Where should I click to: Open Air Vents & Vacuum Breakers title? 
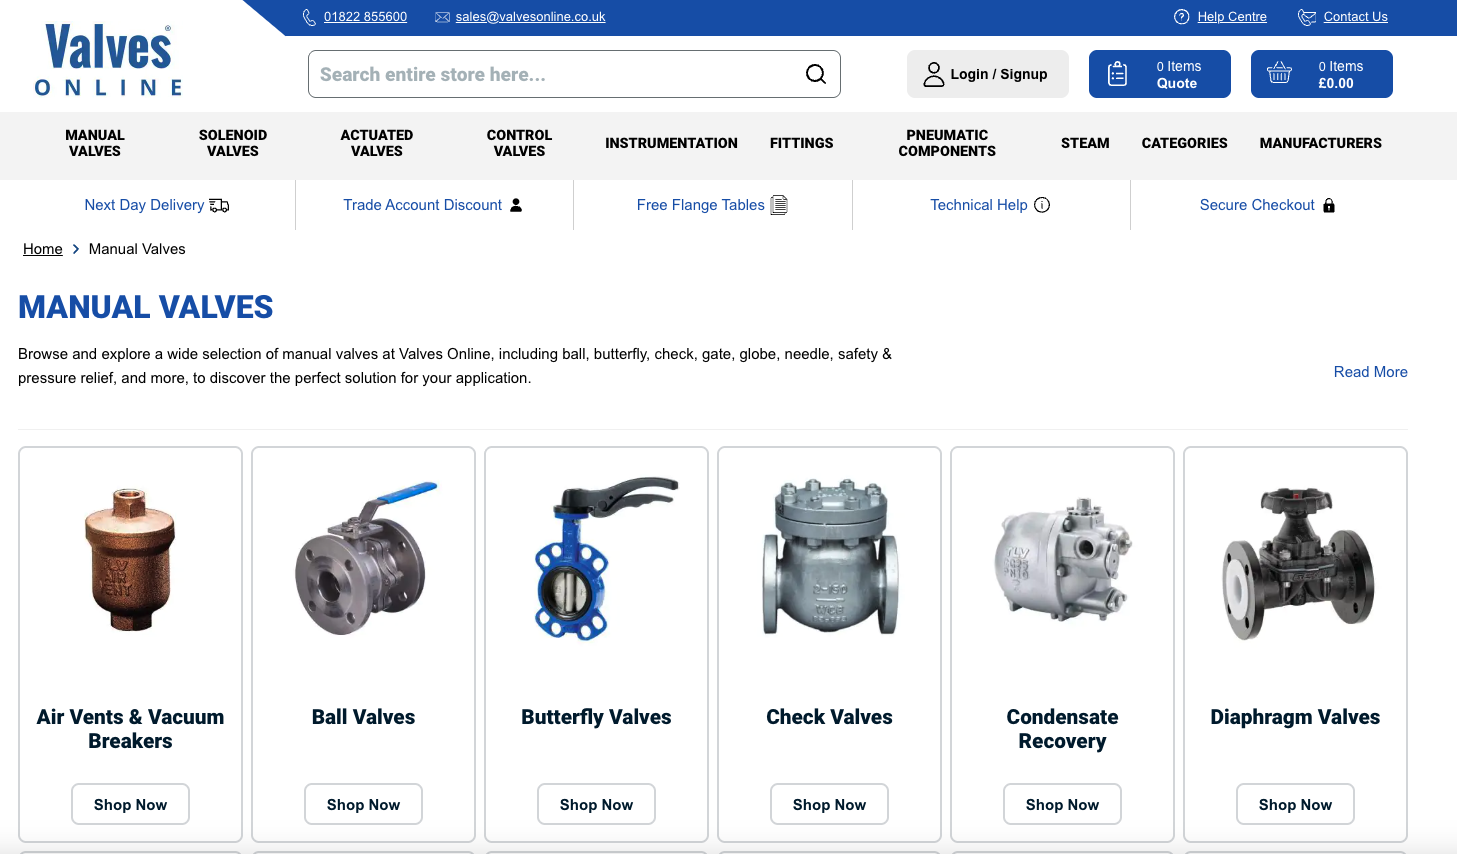[130, 729]
